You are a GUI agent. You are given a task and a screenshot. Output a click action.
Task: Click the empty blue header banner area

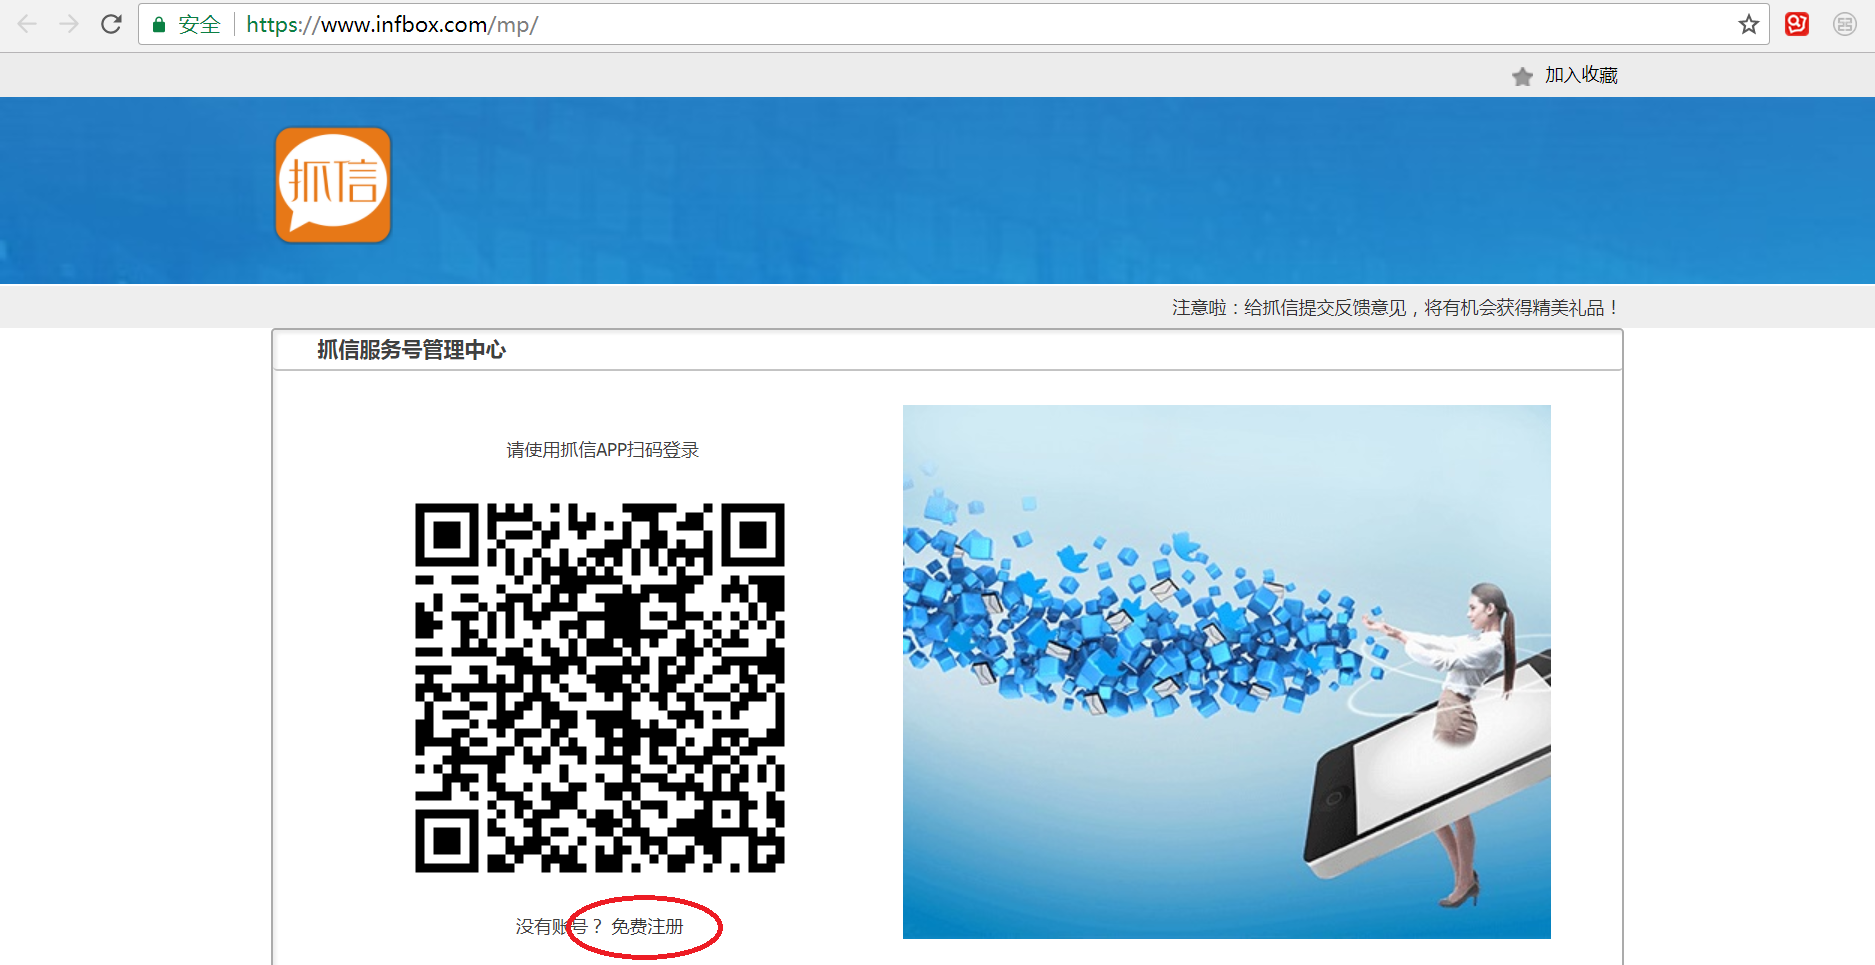(x=1000, y=190)
